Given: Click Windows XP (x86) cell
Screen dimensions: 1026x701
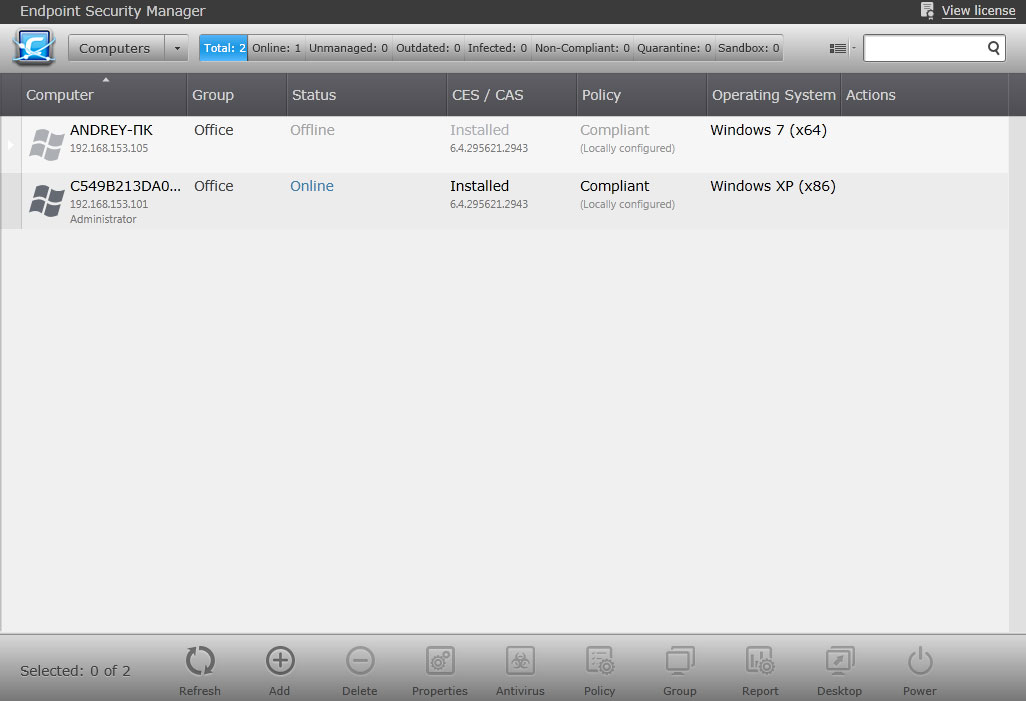Looking at the screenshot, I should 773,186.
